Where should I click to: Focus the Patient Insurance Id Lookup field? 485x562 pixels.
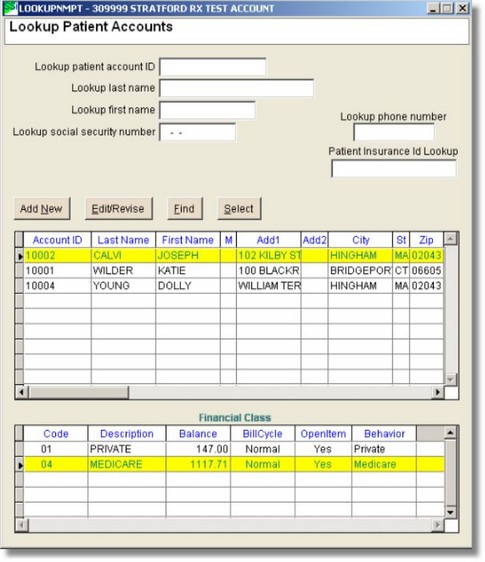tap(394, 168)
